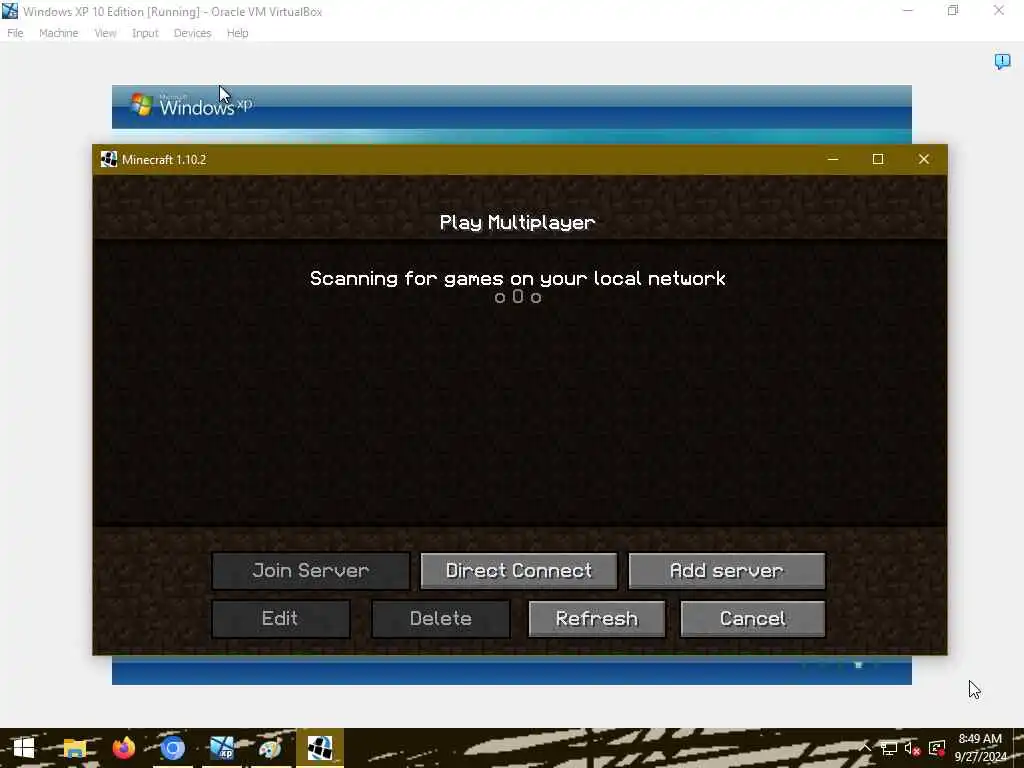Open the Paint taskbar icon
Viewport: 1024px width, 768px height.
click(270, 748)
